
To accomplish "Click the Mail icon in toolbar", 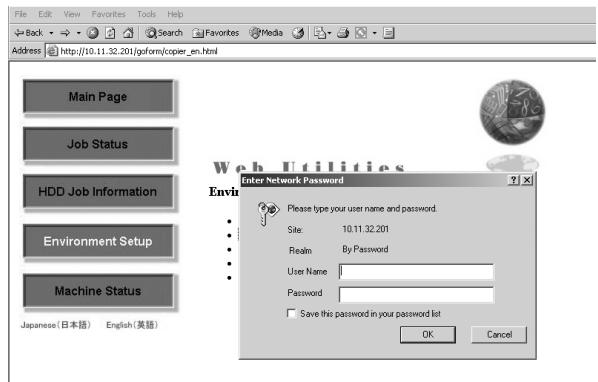I will pos(320,33).
